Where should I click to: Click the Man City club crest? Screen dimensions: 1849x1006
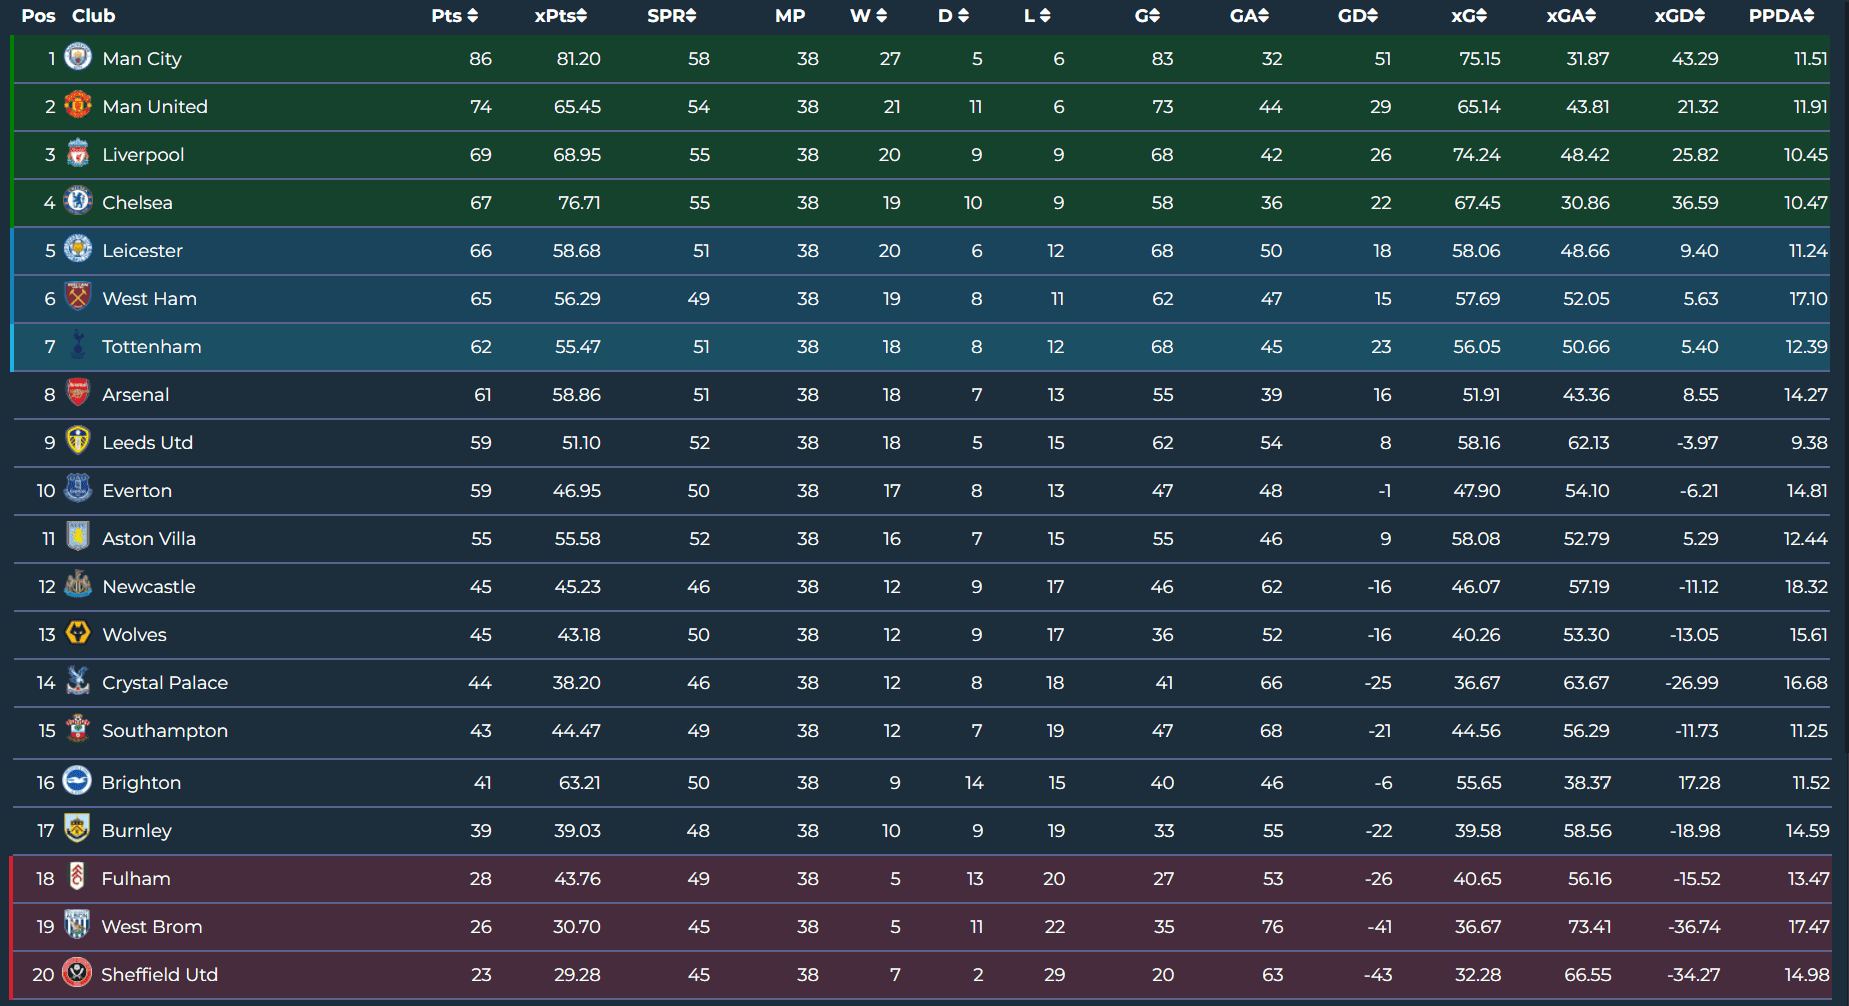(78, 57)
